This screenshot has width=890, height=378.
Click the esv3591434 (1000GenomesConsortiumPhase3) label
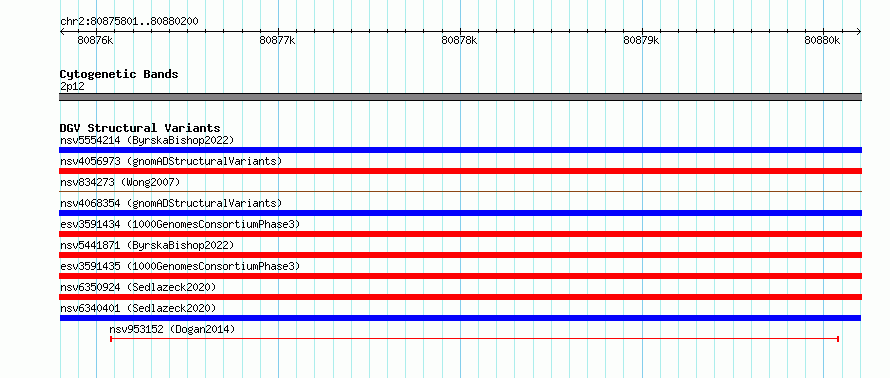[180, 224]
